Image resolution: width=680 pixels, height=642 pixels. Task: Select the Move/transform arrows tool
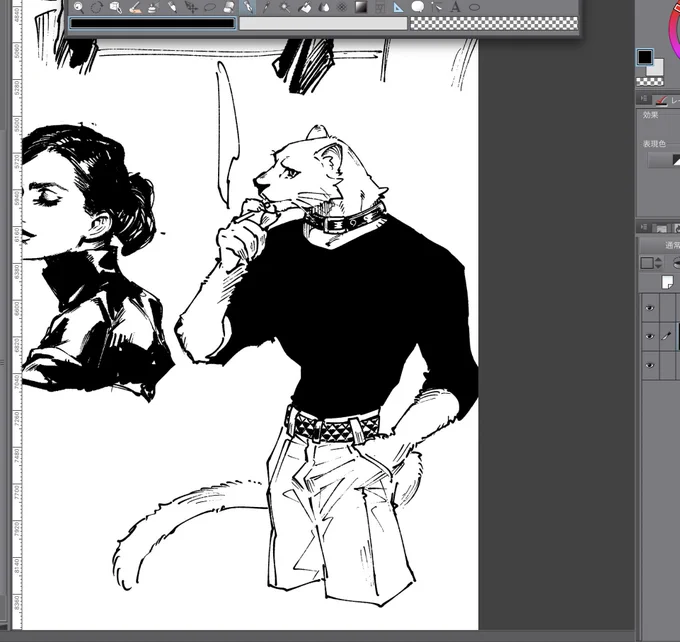coord(191,7)
